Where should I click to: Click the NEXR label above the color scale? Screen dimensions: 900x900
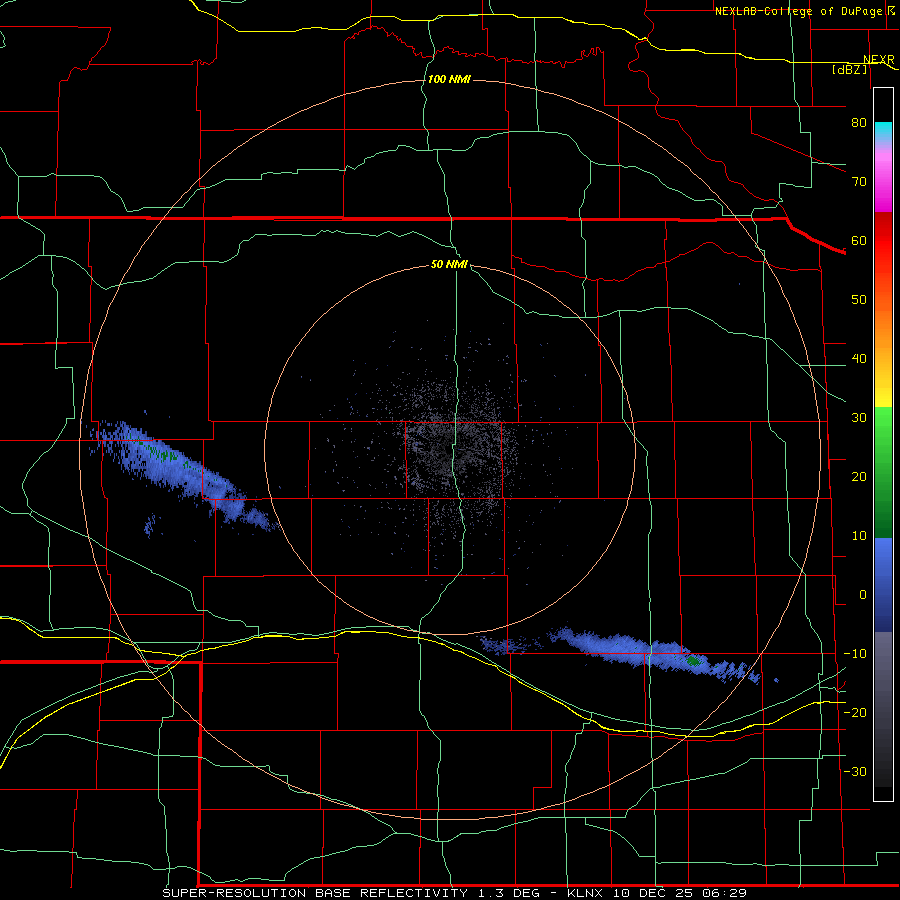[x=878, y=60]
